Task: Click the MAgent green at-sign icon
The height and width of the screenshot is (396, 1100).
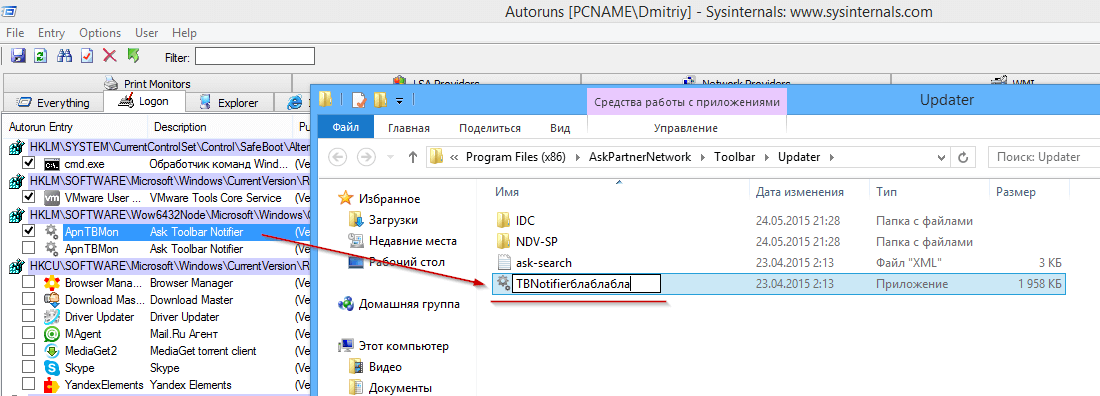Action: click(51, 334)
